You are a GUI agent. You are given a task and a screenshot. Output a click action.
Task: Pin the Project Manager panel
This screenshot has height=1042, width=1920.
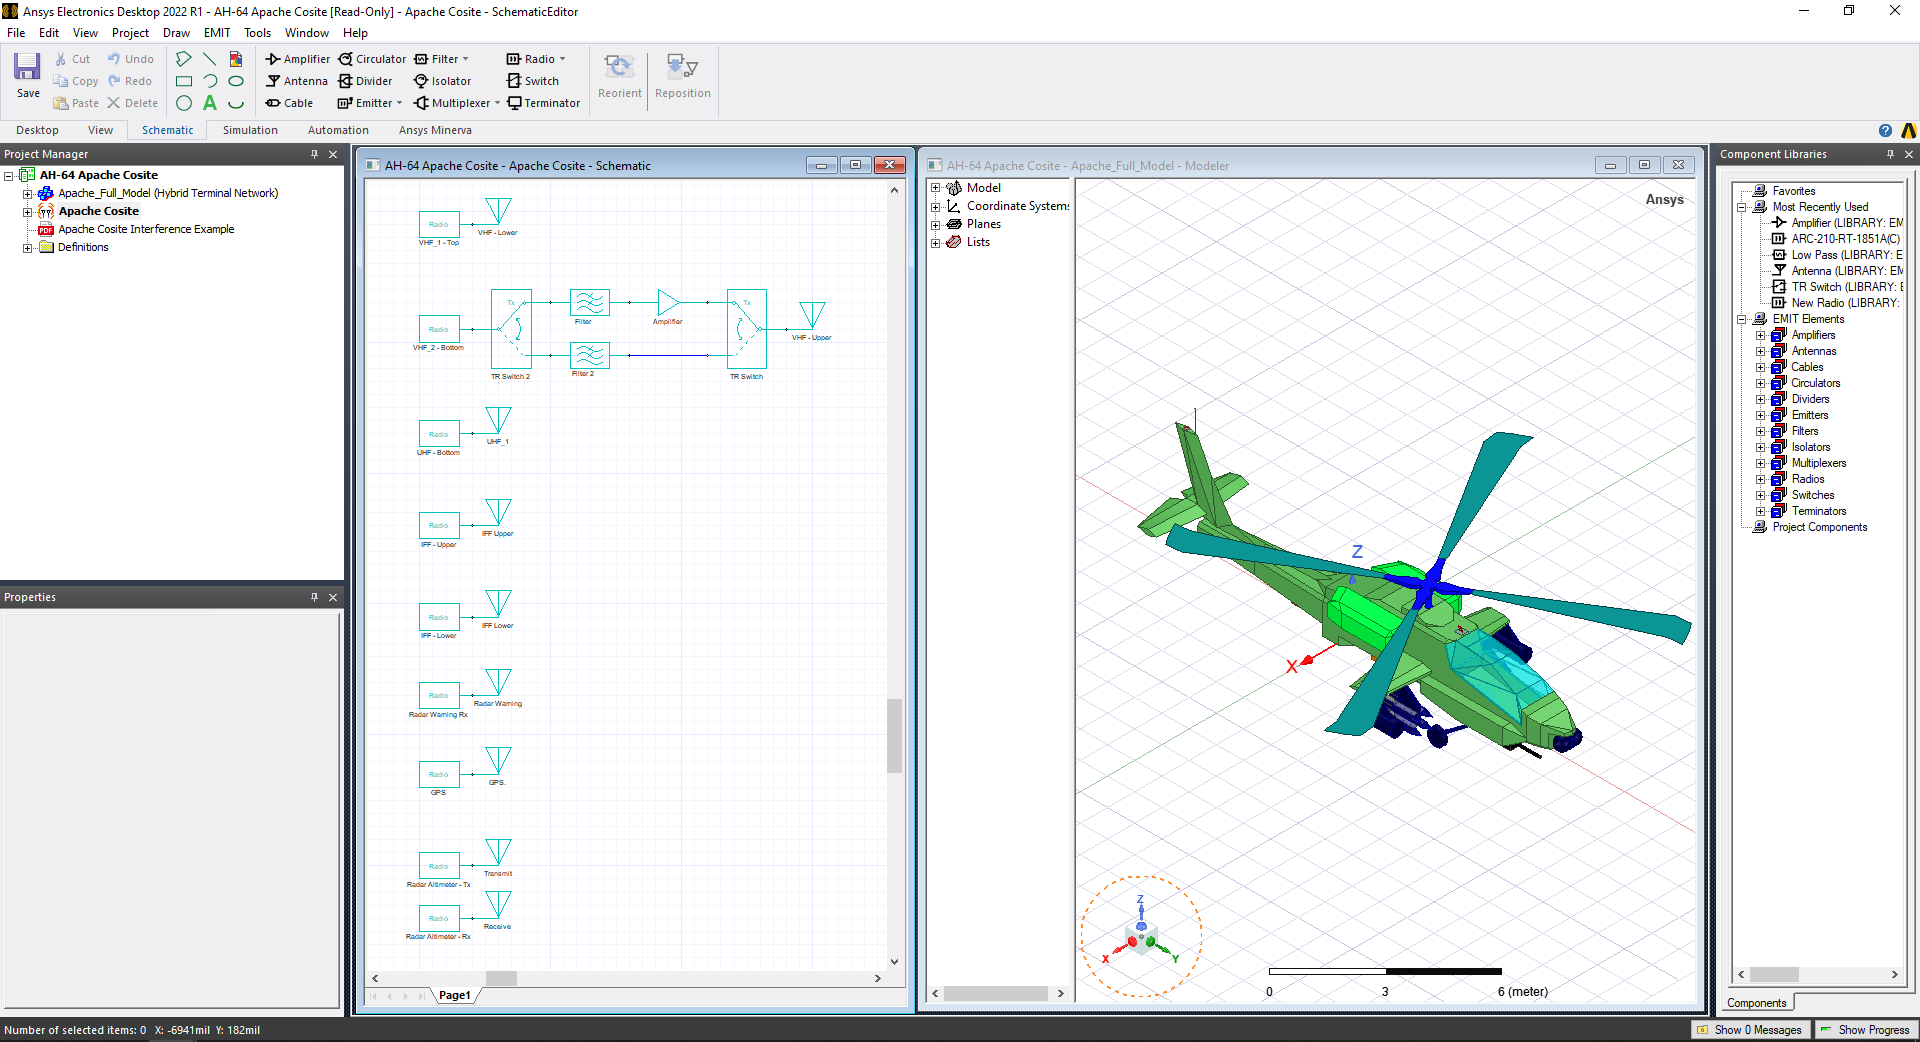pos(314,154)
